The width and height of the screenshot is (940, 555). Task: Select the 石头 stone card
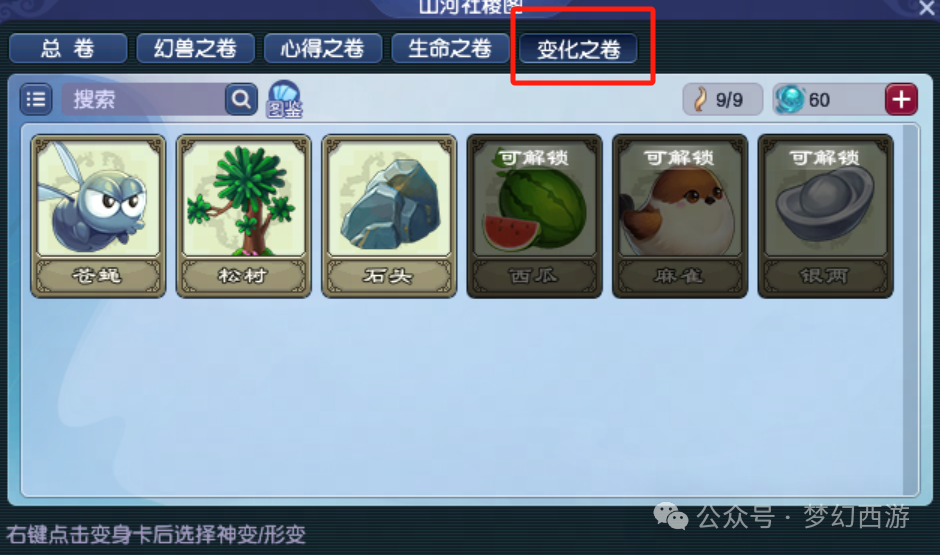tap(389, 216)
